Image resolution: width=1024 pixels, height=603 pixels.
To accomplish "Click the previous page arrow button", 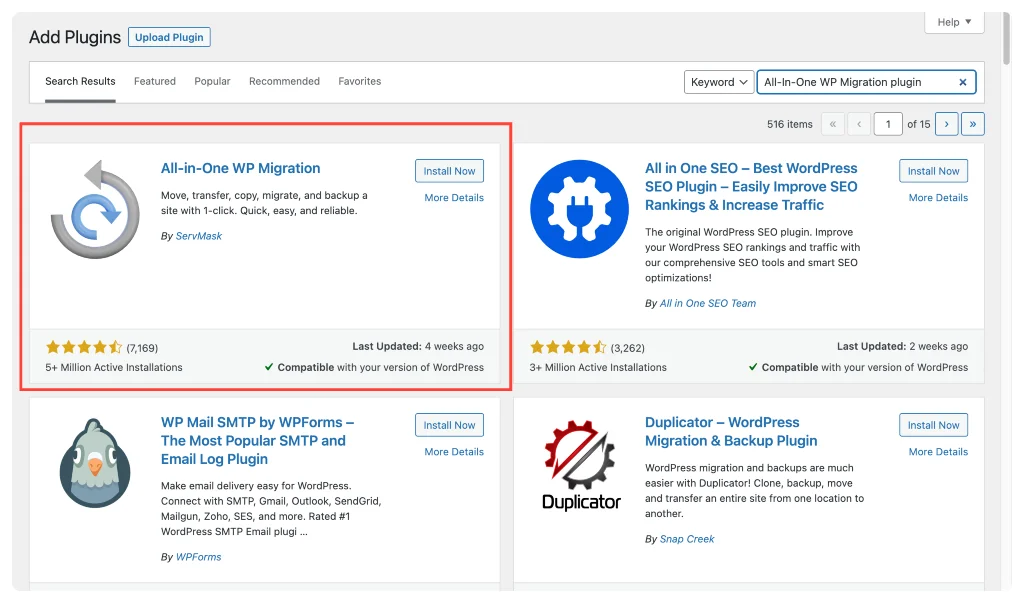I will (x=859, y=124).
